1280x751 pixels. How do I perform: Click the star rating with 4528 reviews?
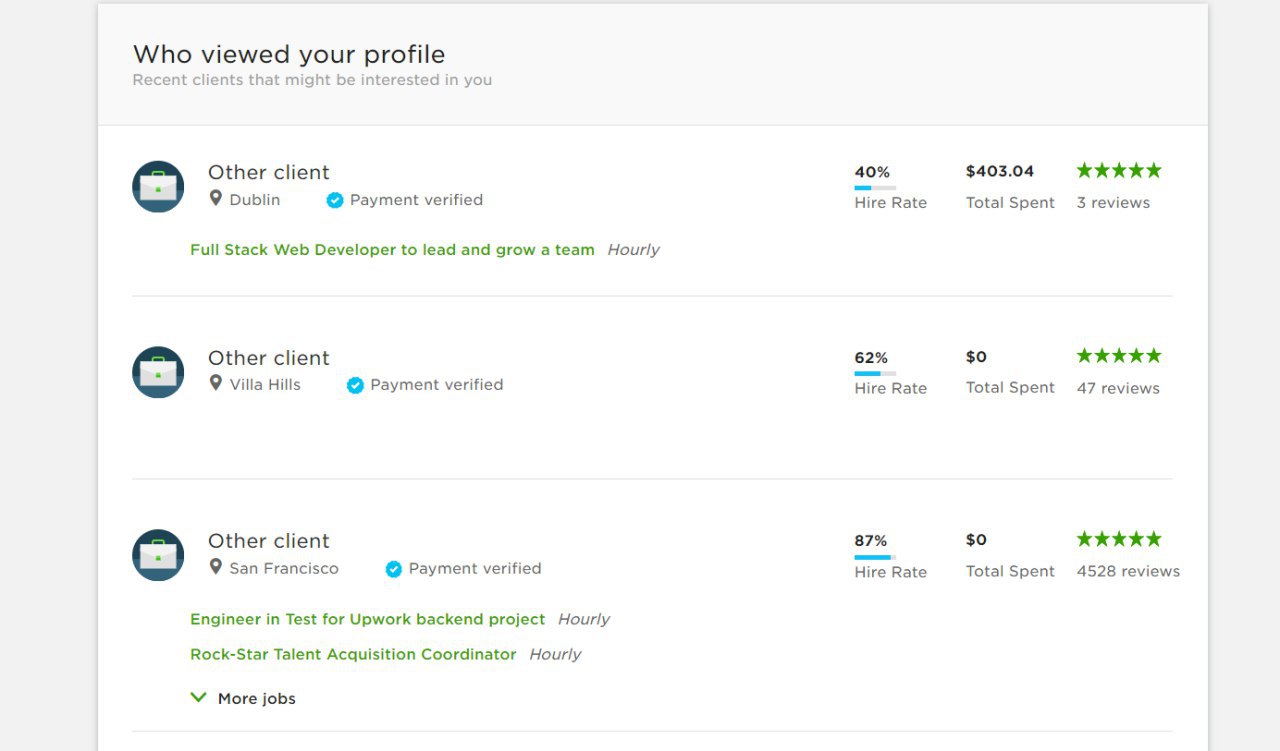[x=1119, y=540]
